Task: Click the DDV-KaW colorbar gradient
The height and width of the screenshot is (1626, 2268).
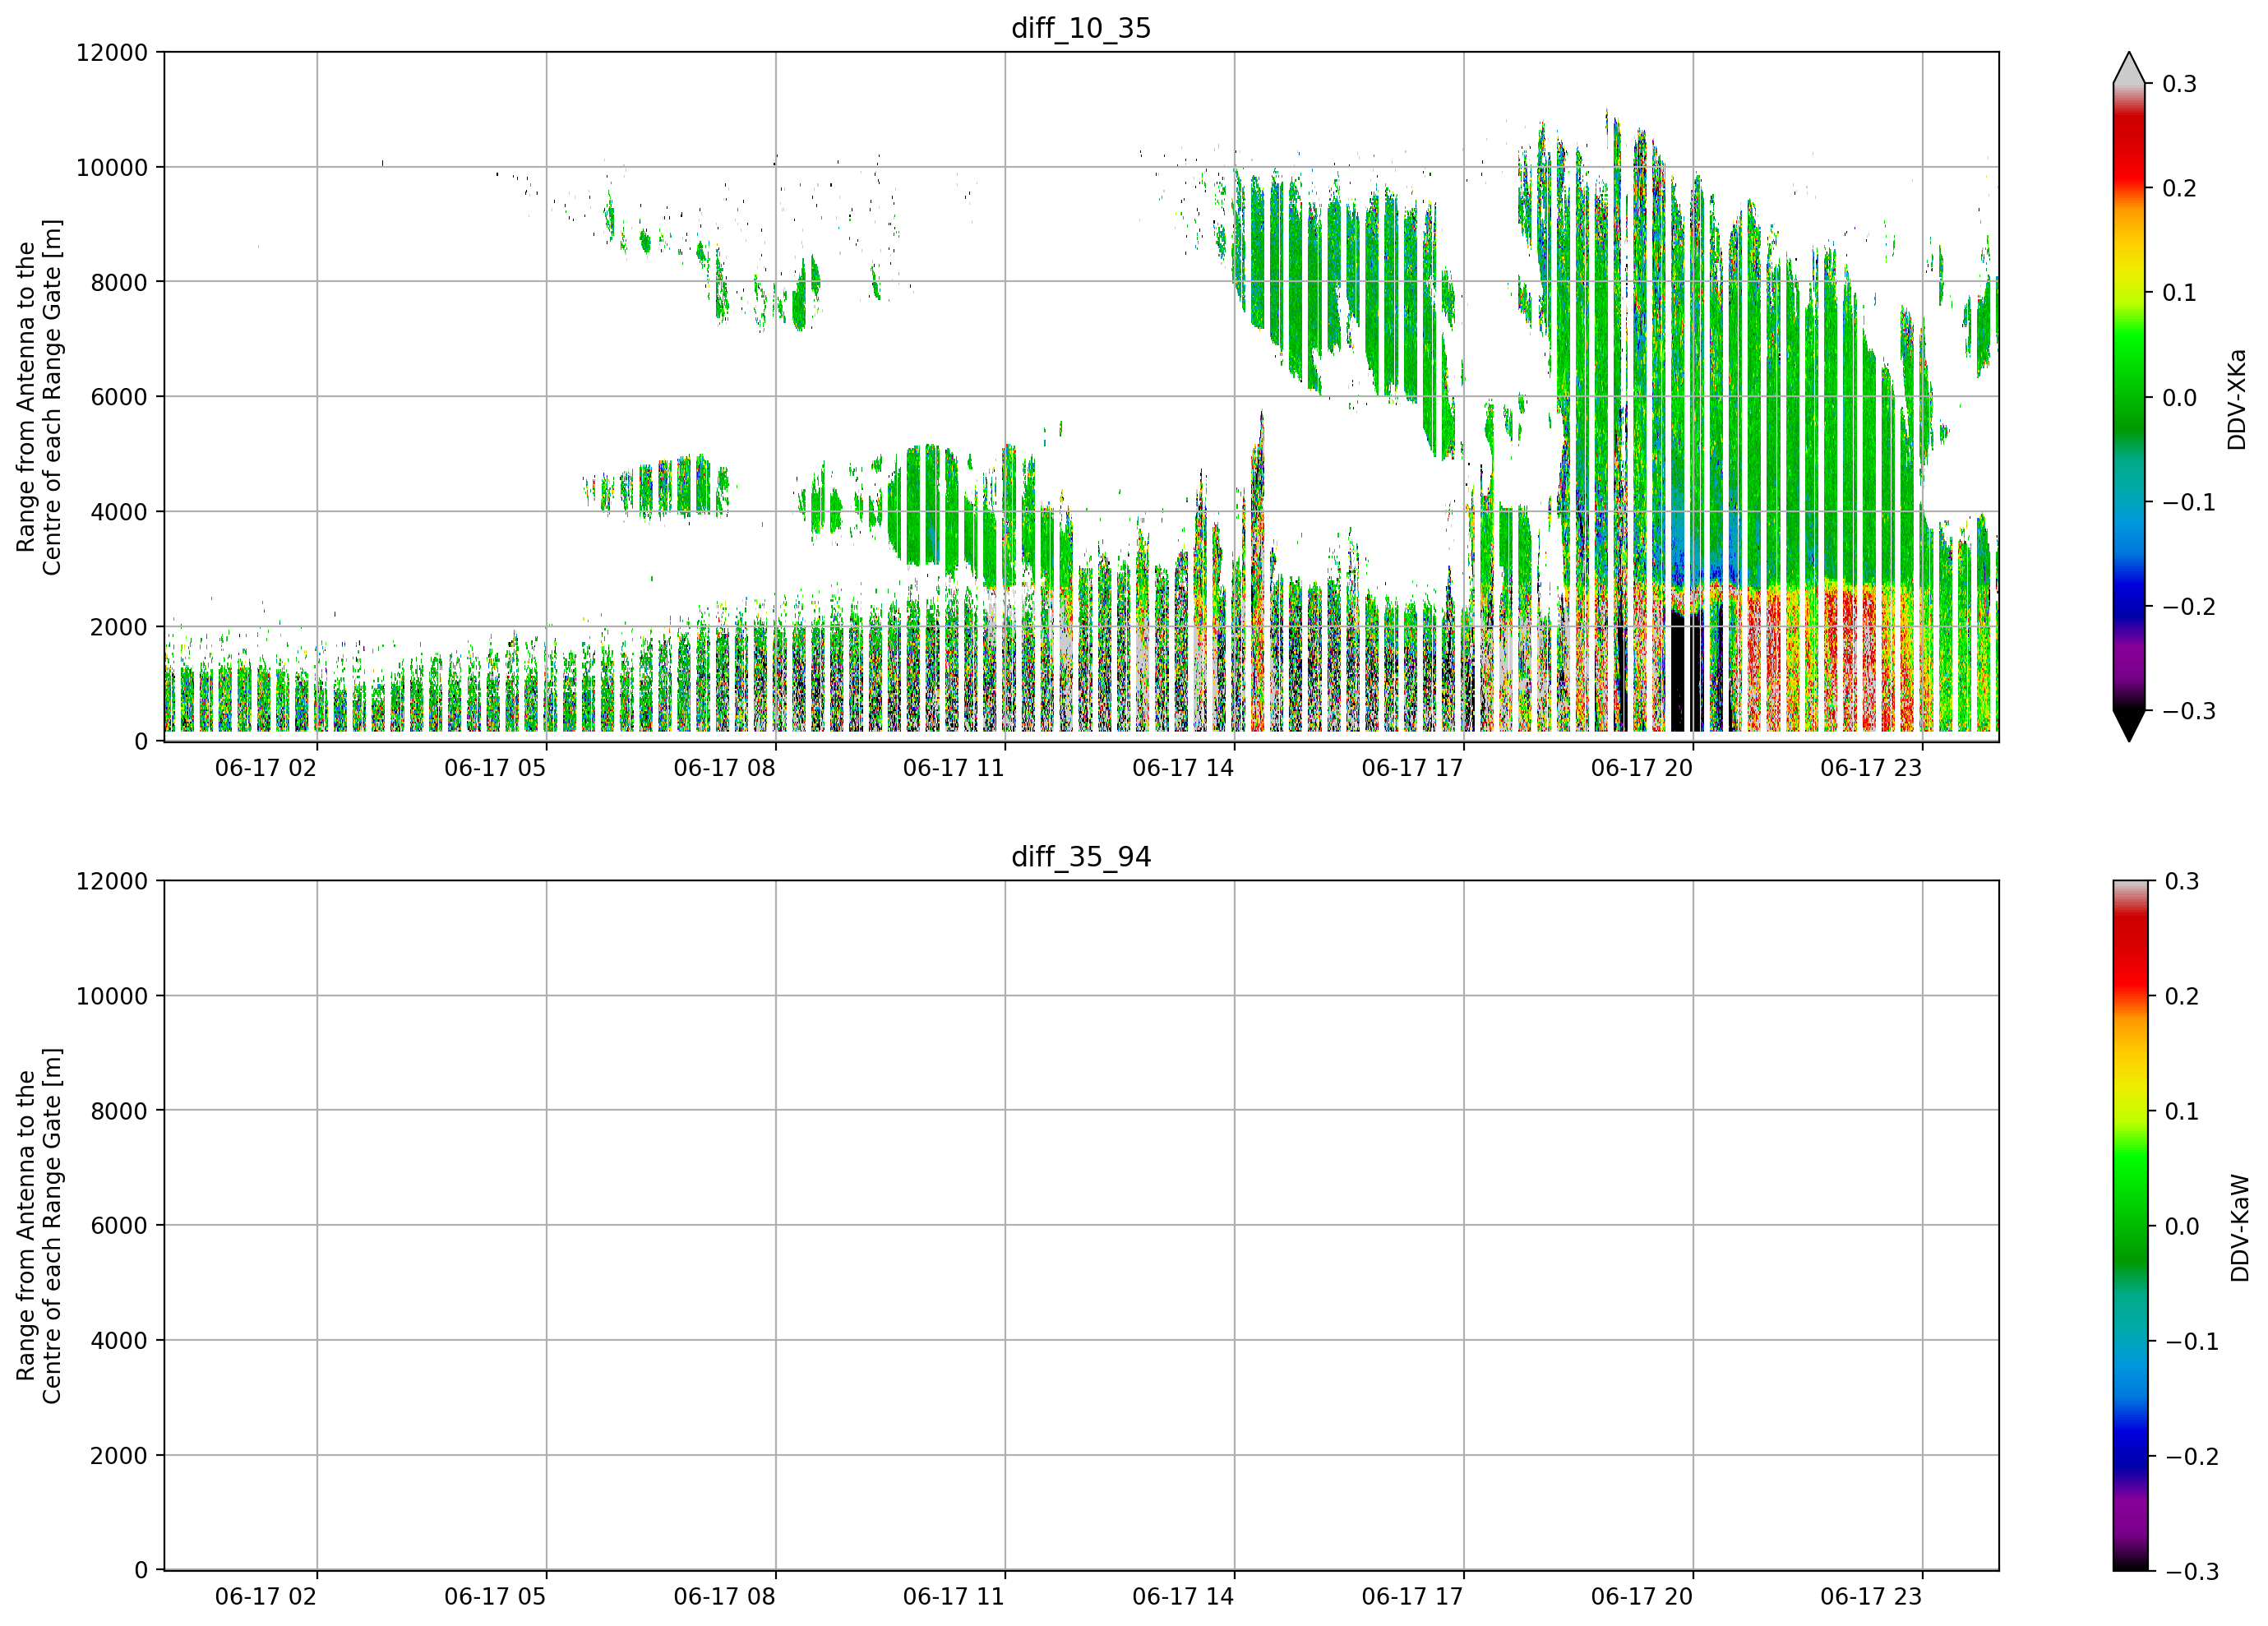Action: point(2129,1225)
